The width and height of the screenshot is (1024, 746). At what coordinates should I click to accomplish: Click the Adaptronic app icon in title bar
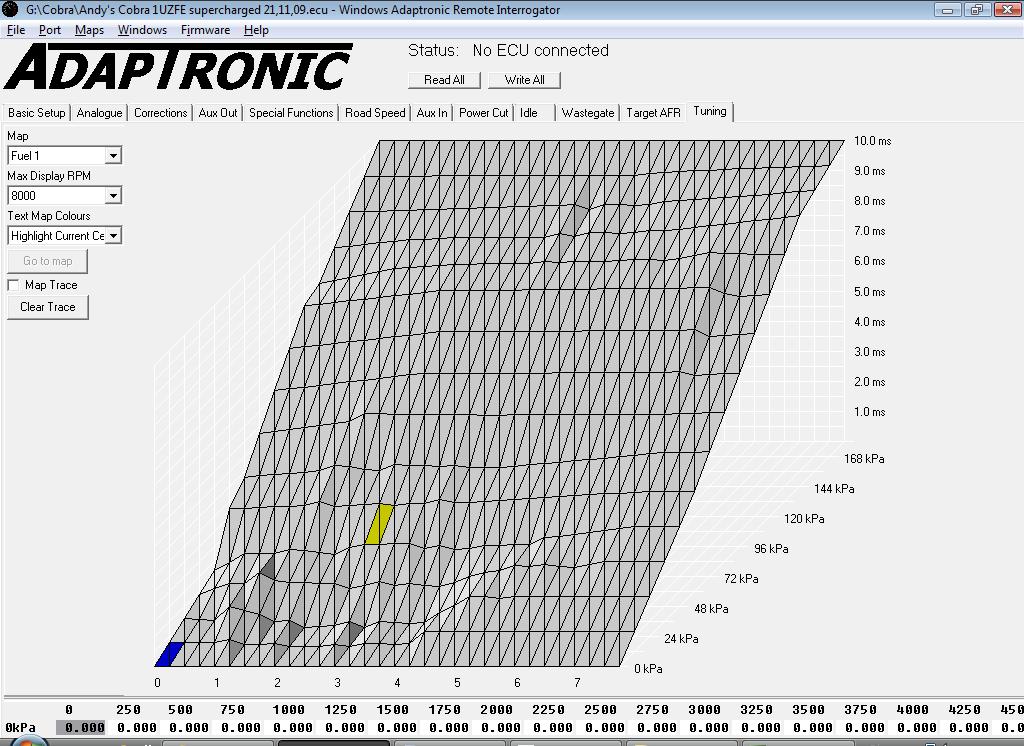point(10,9)
